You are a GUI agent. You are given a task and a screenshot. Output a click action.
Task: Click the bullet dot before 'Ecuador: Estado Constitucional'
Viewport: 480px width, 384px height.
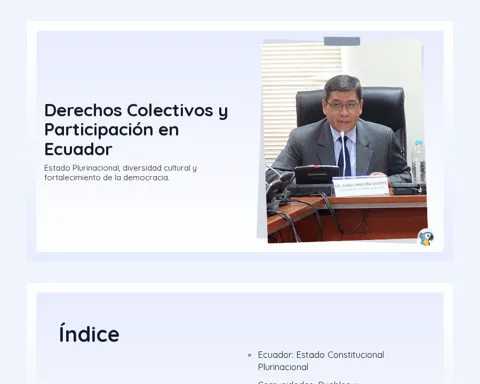tap(250, 355)
